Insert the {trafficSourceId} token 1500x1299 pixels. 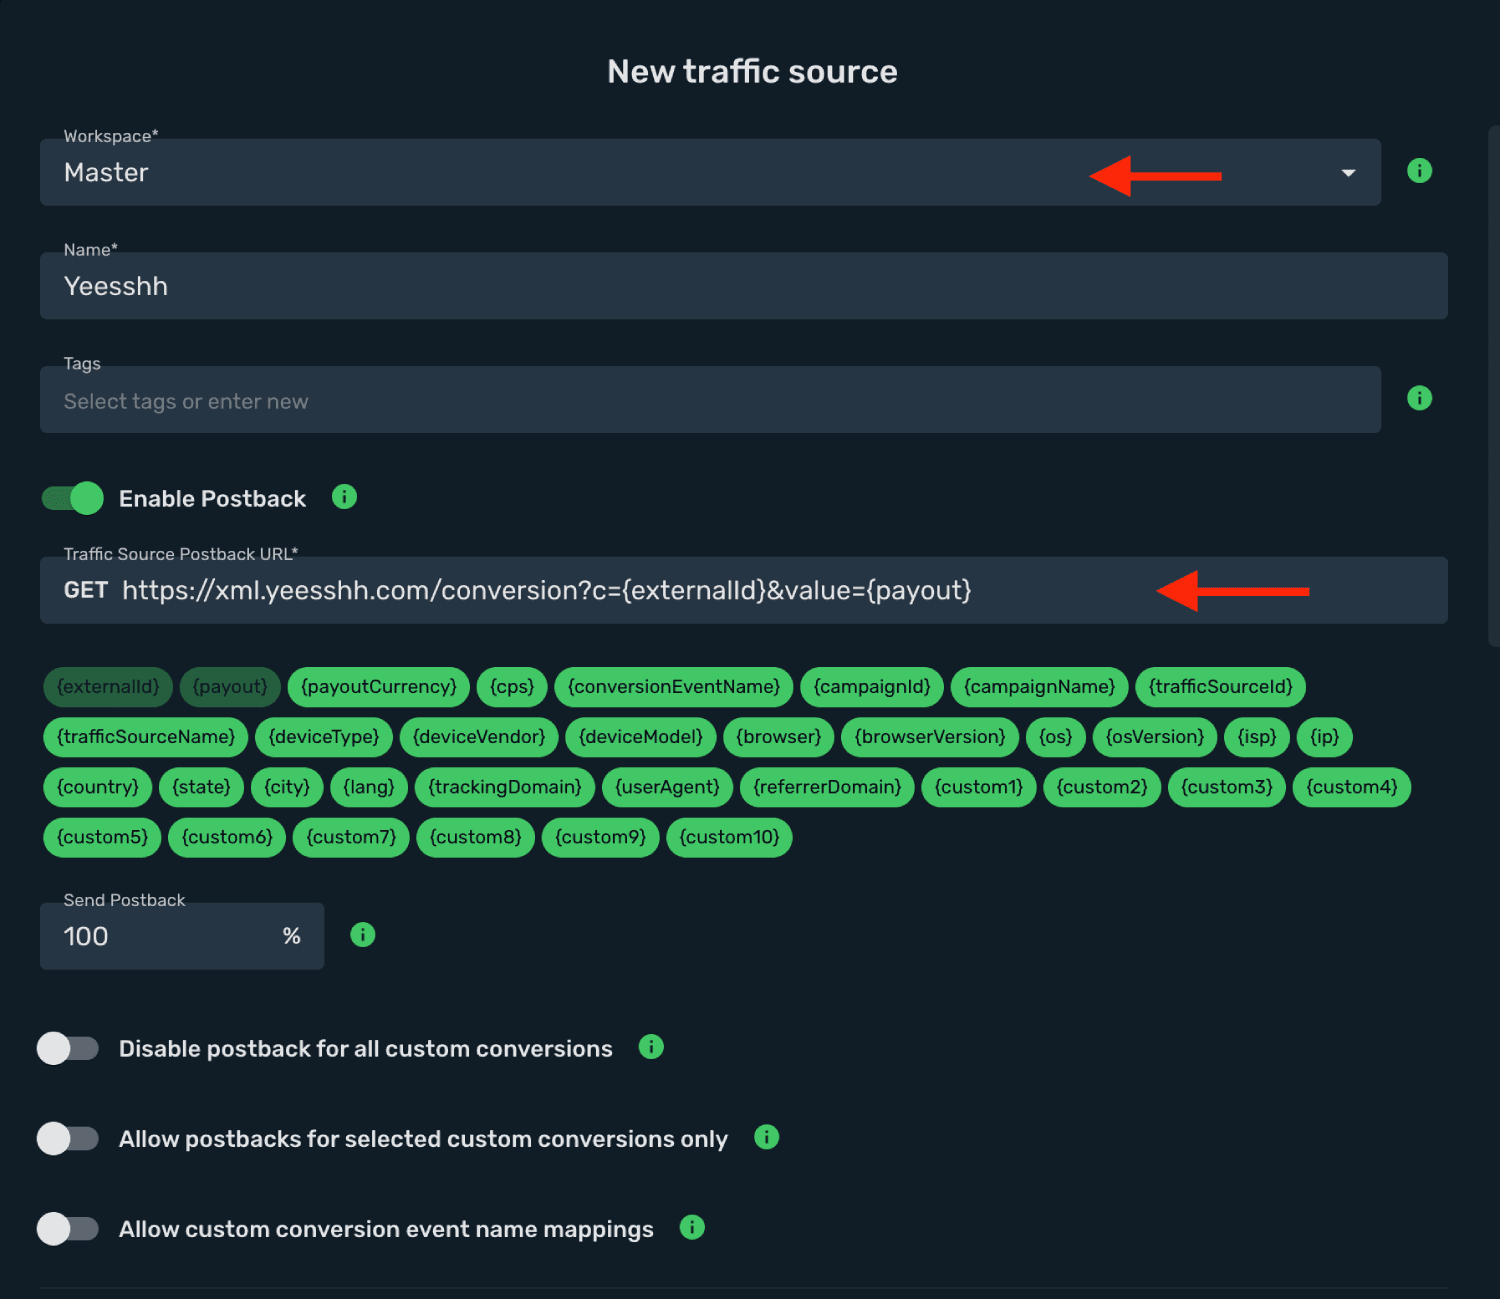click(1221, 687)
